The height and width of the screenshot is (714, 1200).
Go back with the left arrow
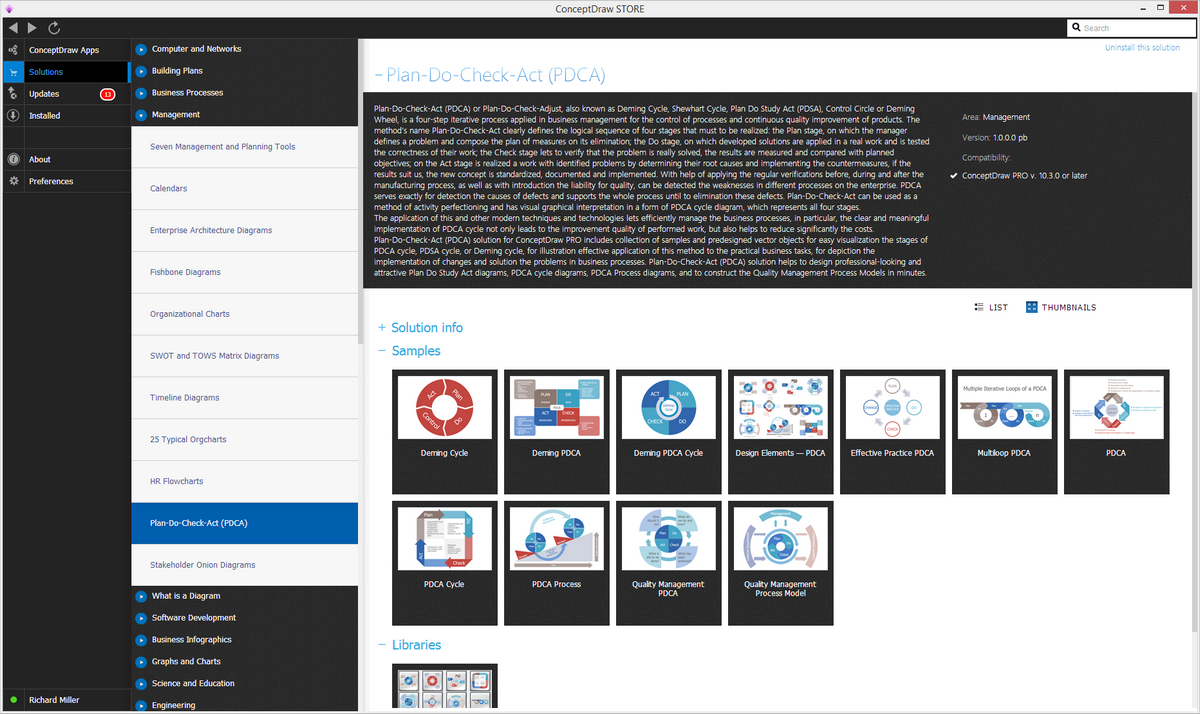pos(13,28)
